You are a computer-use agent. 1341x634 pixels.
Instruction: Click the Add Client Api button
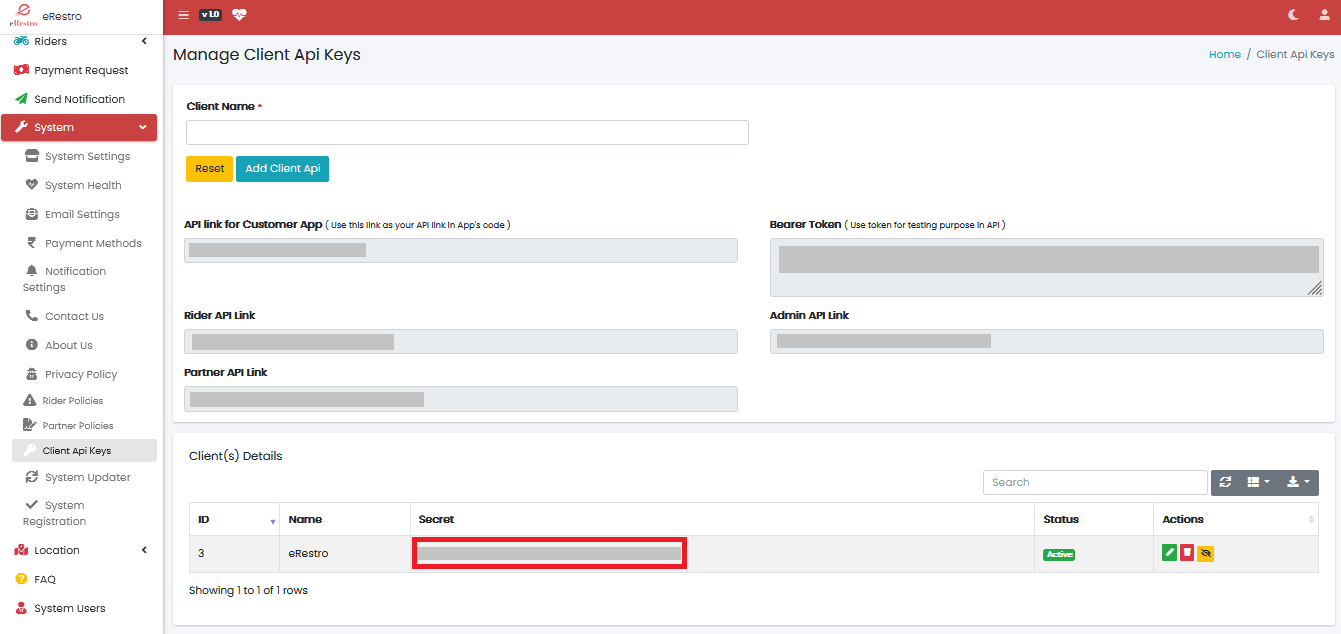(282, 169)
